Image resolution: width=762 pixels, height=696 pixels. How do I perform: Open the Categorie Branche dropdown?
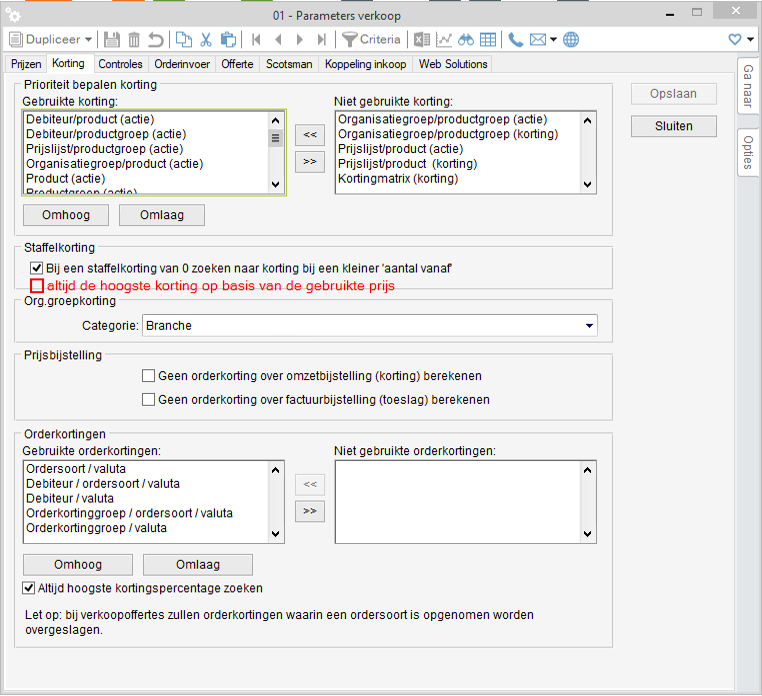589,326
